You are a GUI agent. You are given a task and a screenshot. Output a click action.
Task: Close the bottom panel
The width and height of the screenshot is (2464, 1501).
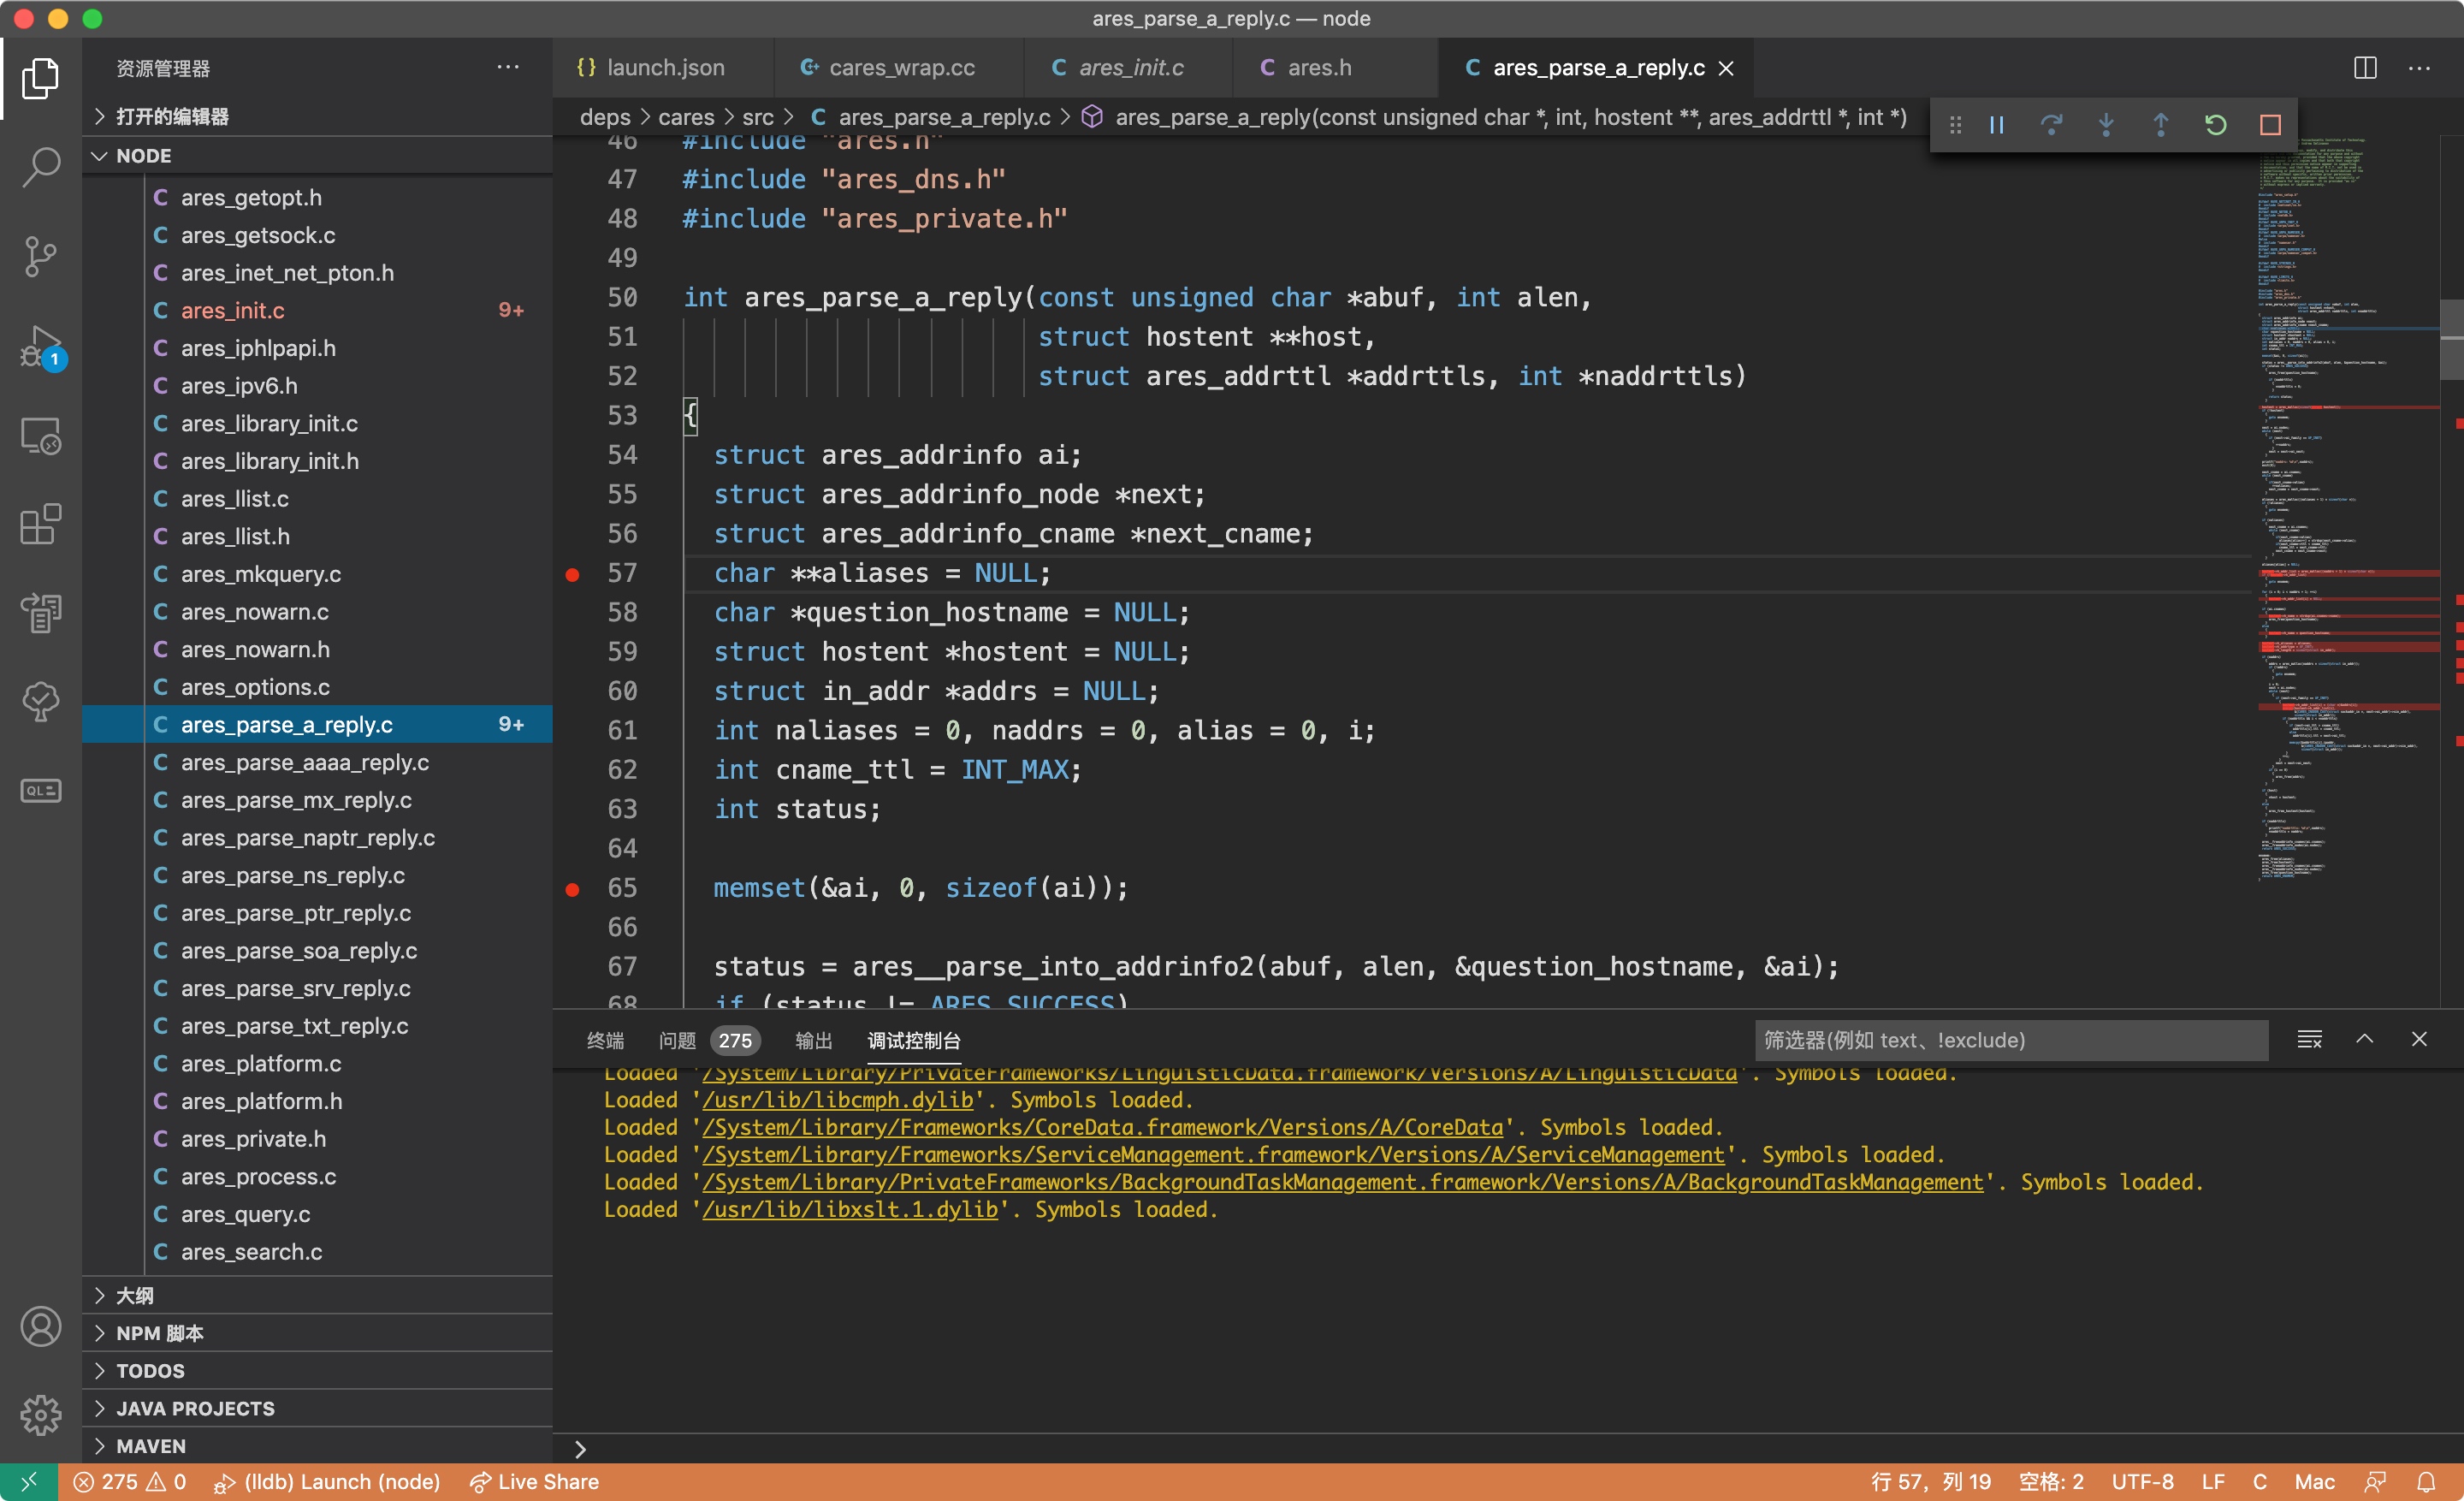[2418, 1039]
